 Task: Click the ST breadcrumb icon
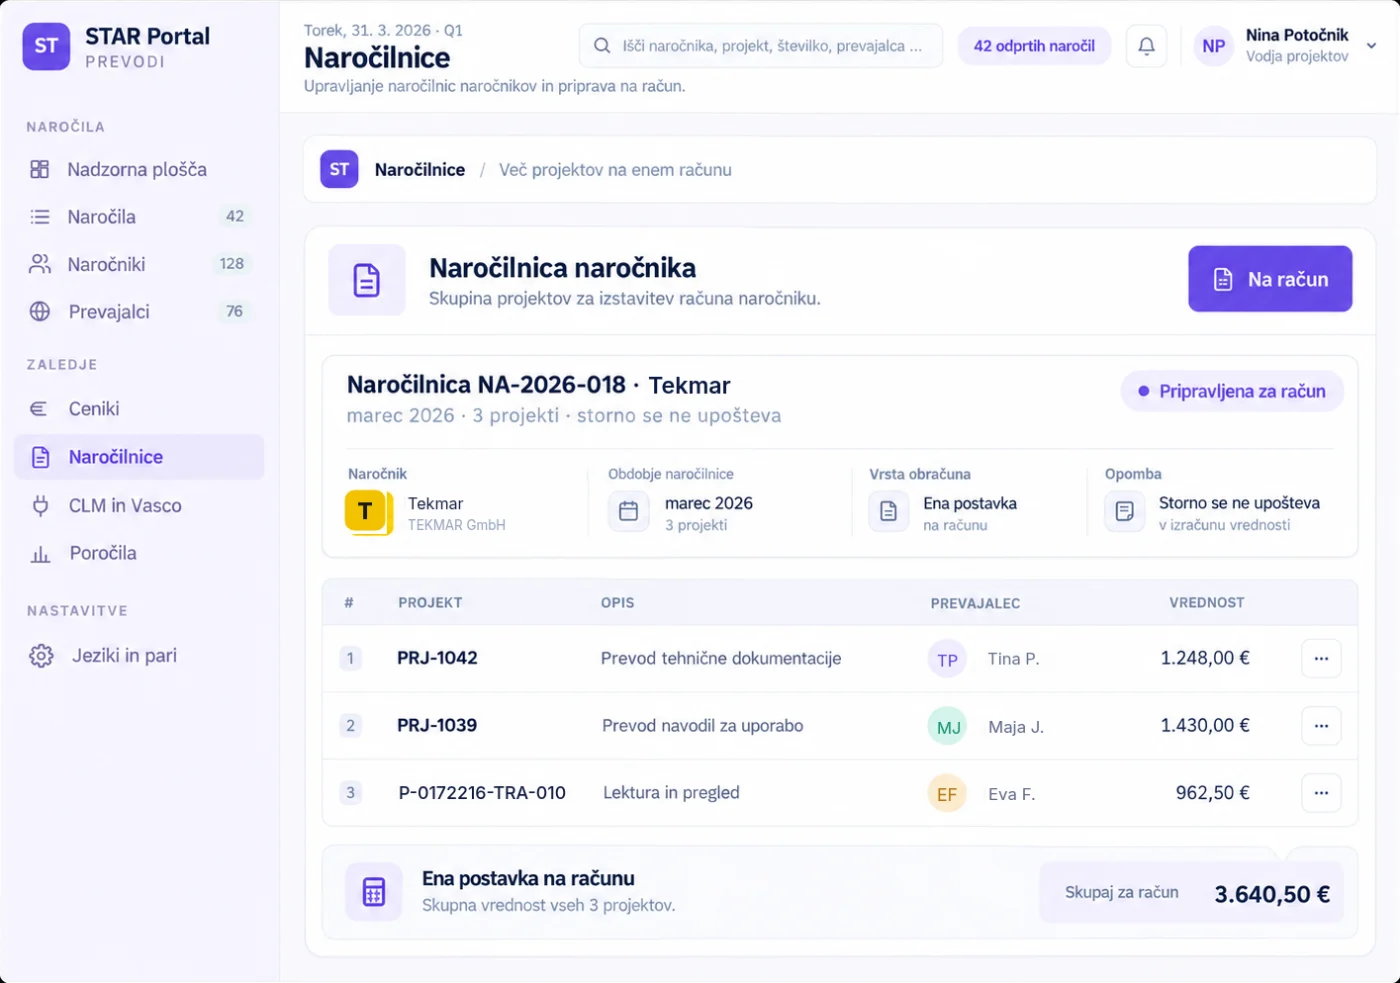[339, 170]
